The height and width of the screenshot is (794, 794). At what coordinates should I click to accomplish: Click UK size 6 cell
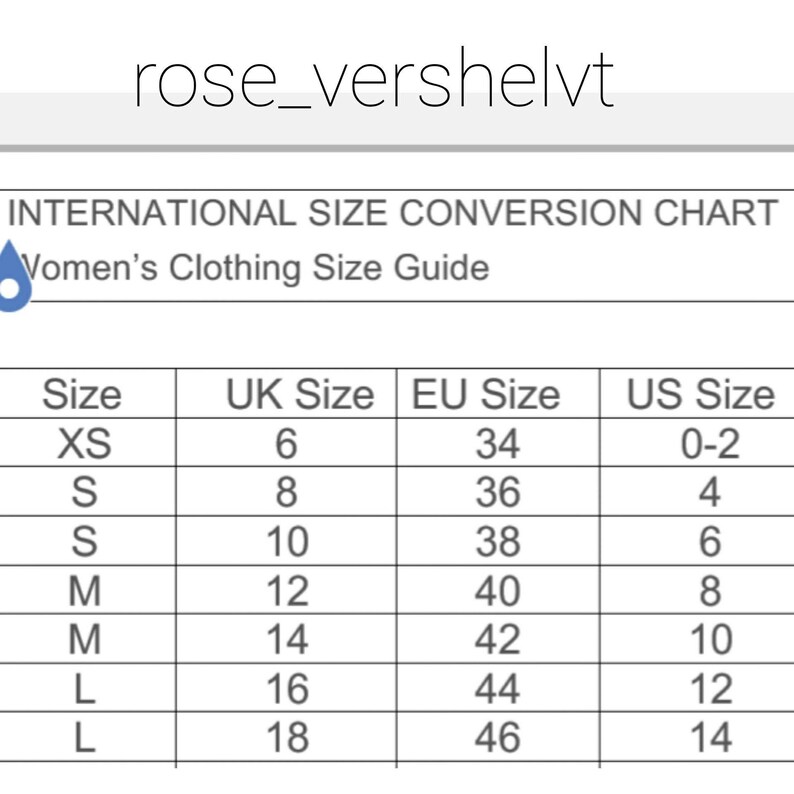pyautogui.click(x=287, y=444)
